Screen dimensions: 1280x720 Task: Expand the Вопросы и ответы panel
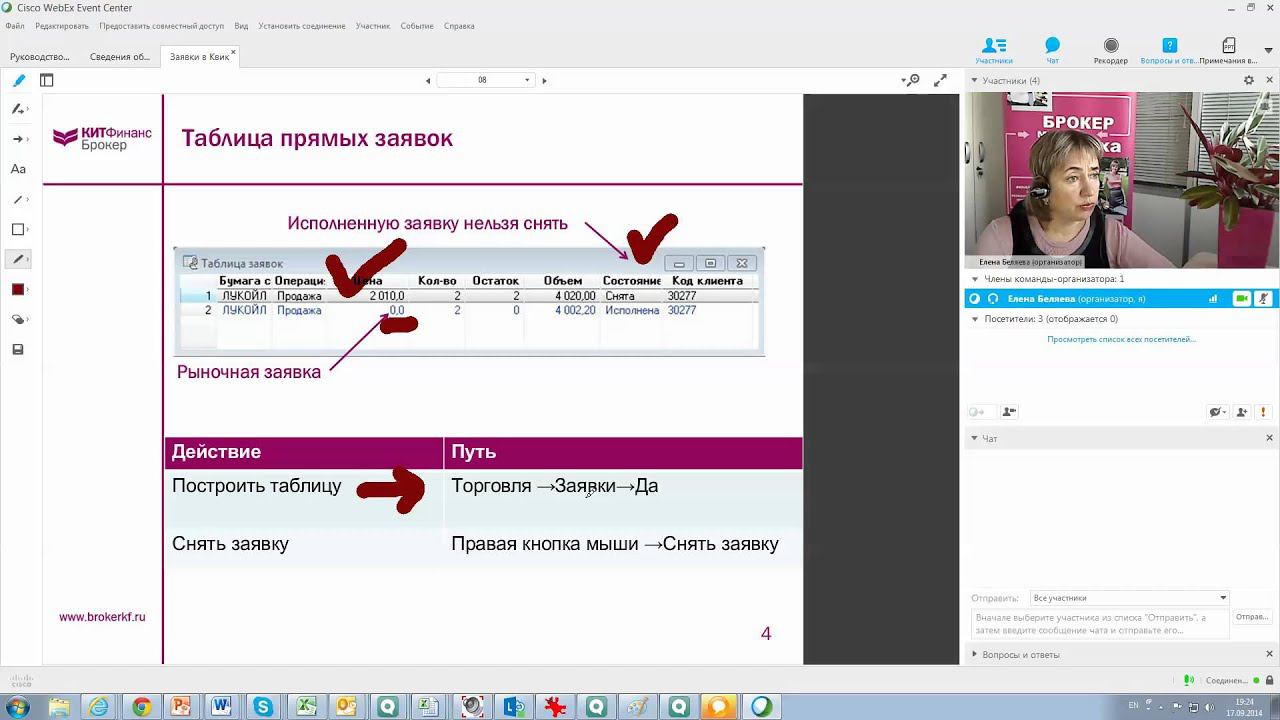(974, 654)
